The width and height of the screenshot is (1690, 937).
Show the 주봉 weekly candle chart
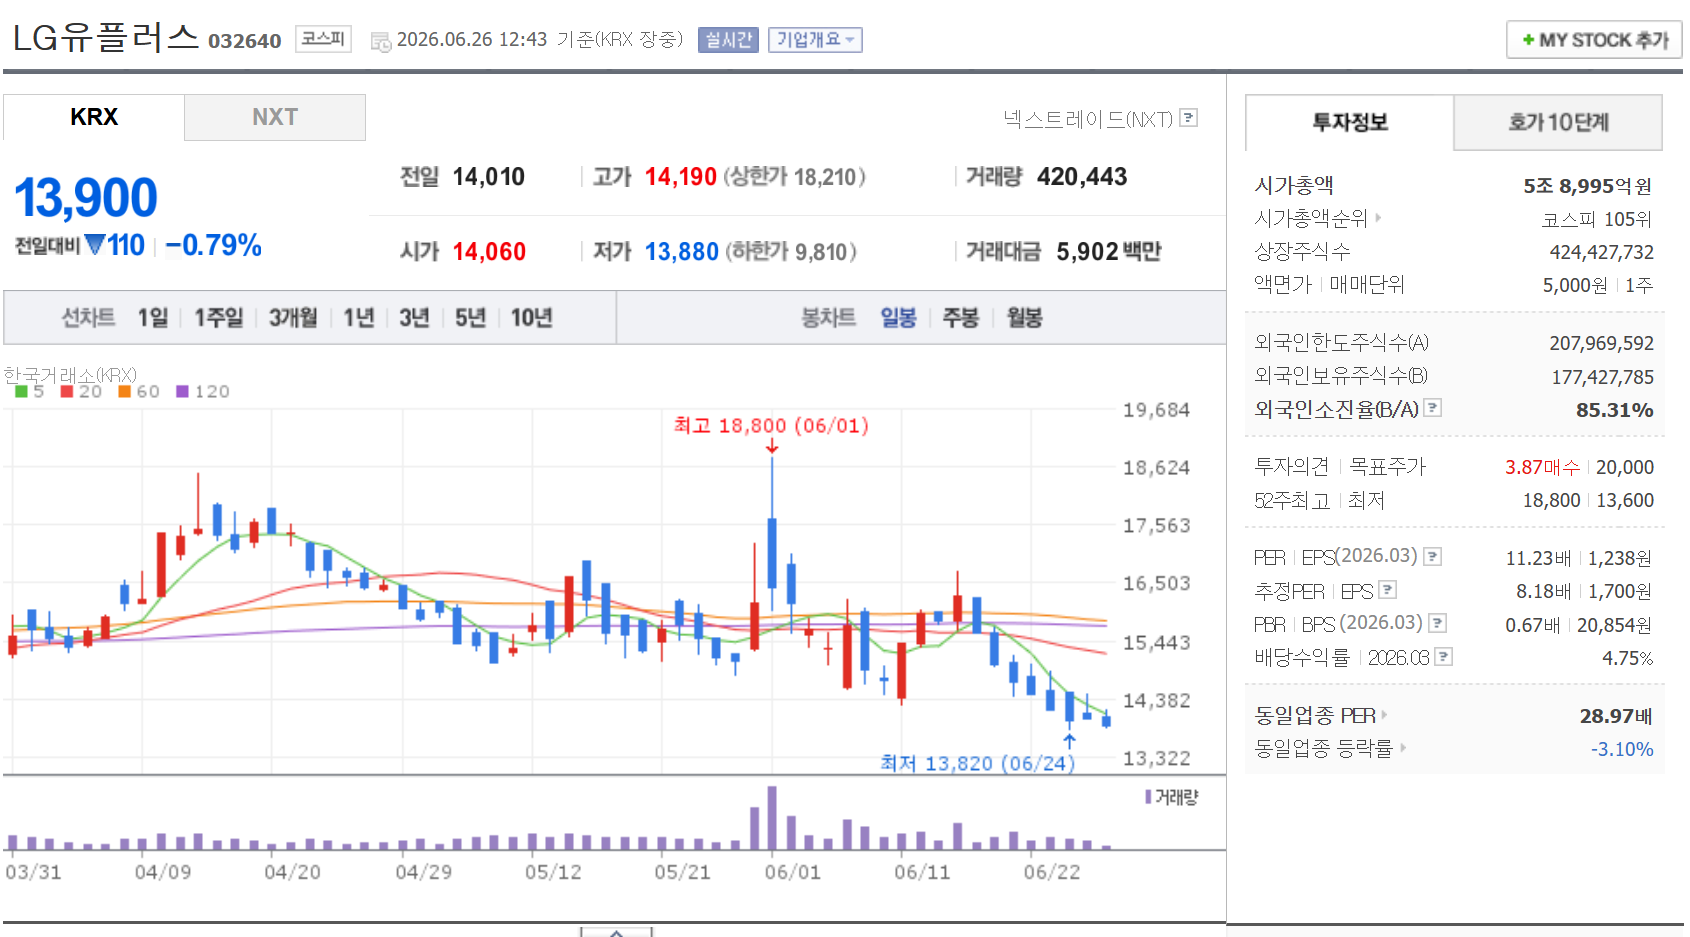961,318
